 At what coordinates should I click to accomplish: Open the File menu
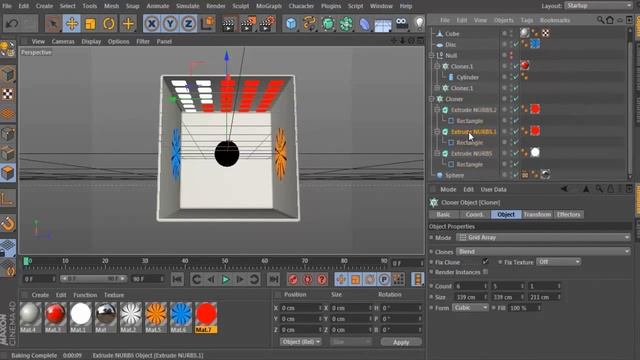tap(7, 6)
